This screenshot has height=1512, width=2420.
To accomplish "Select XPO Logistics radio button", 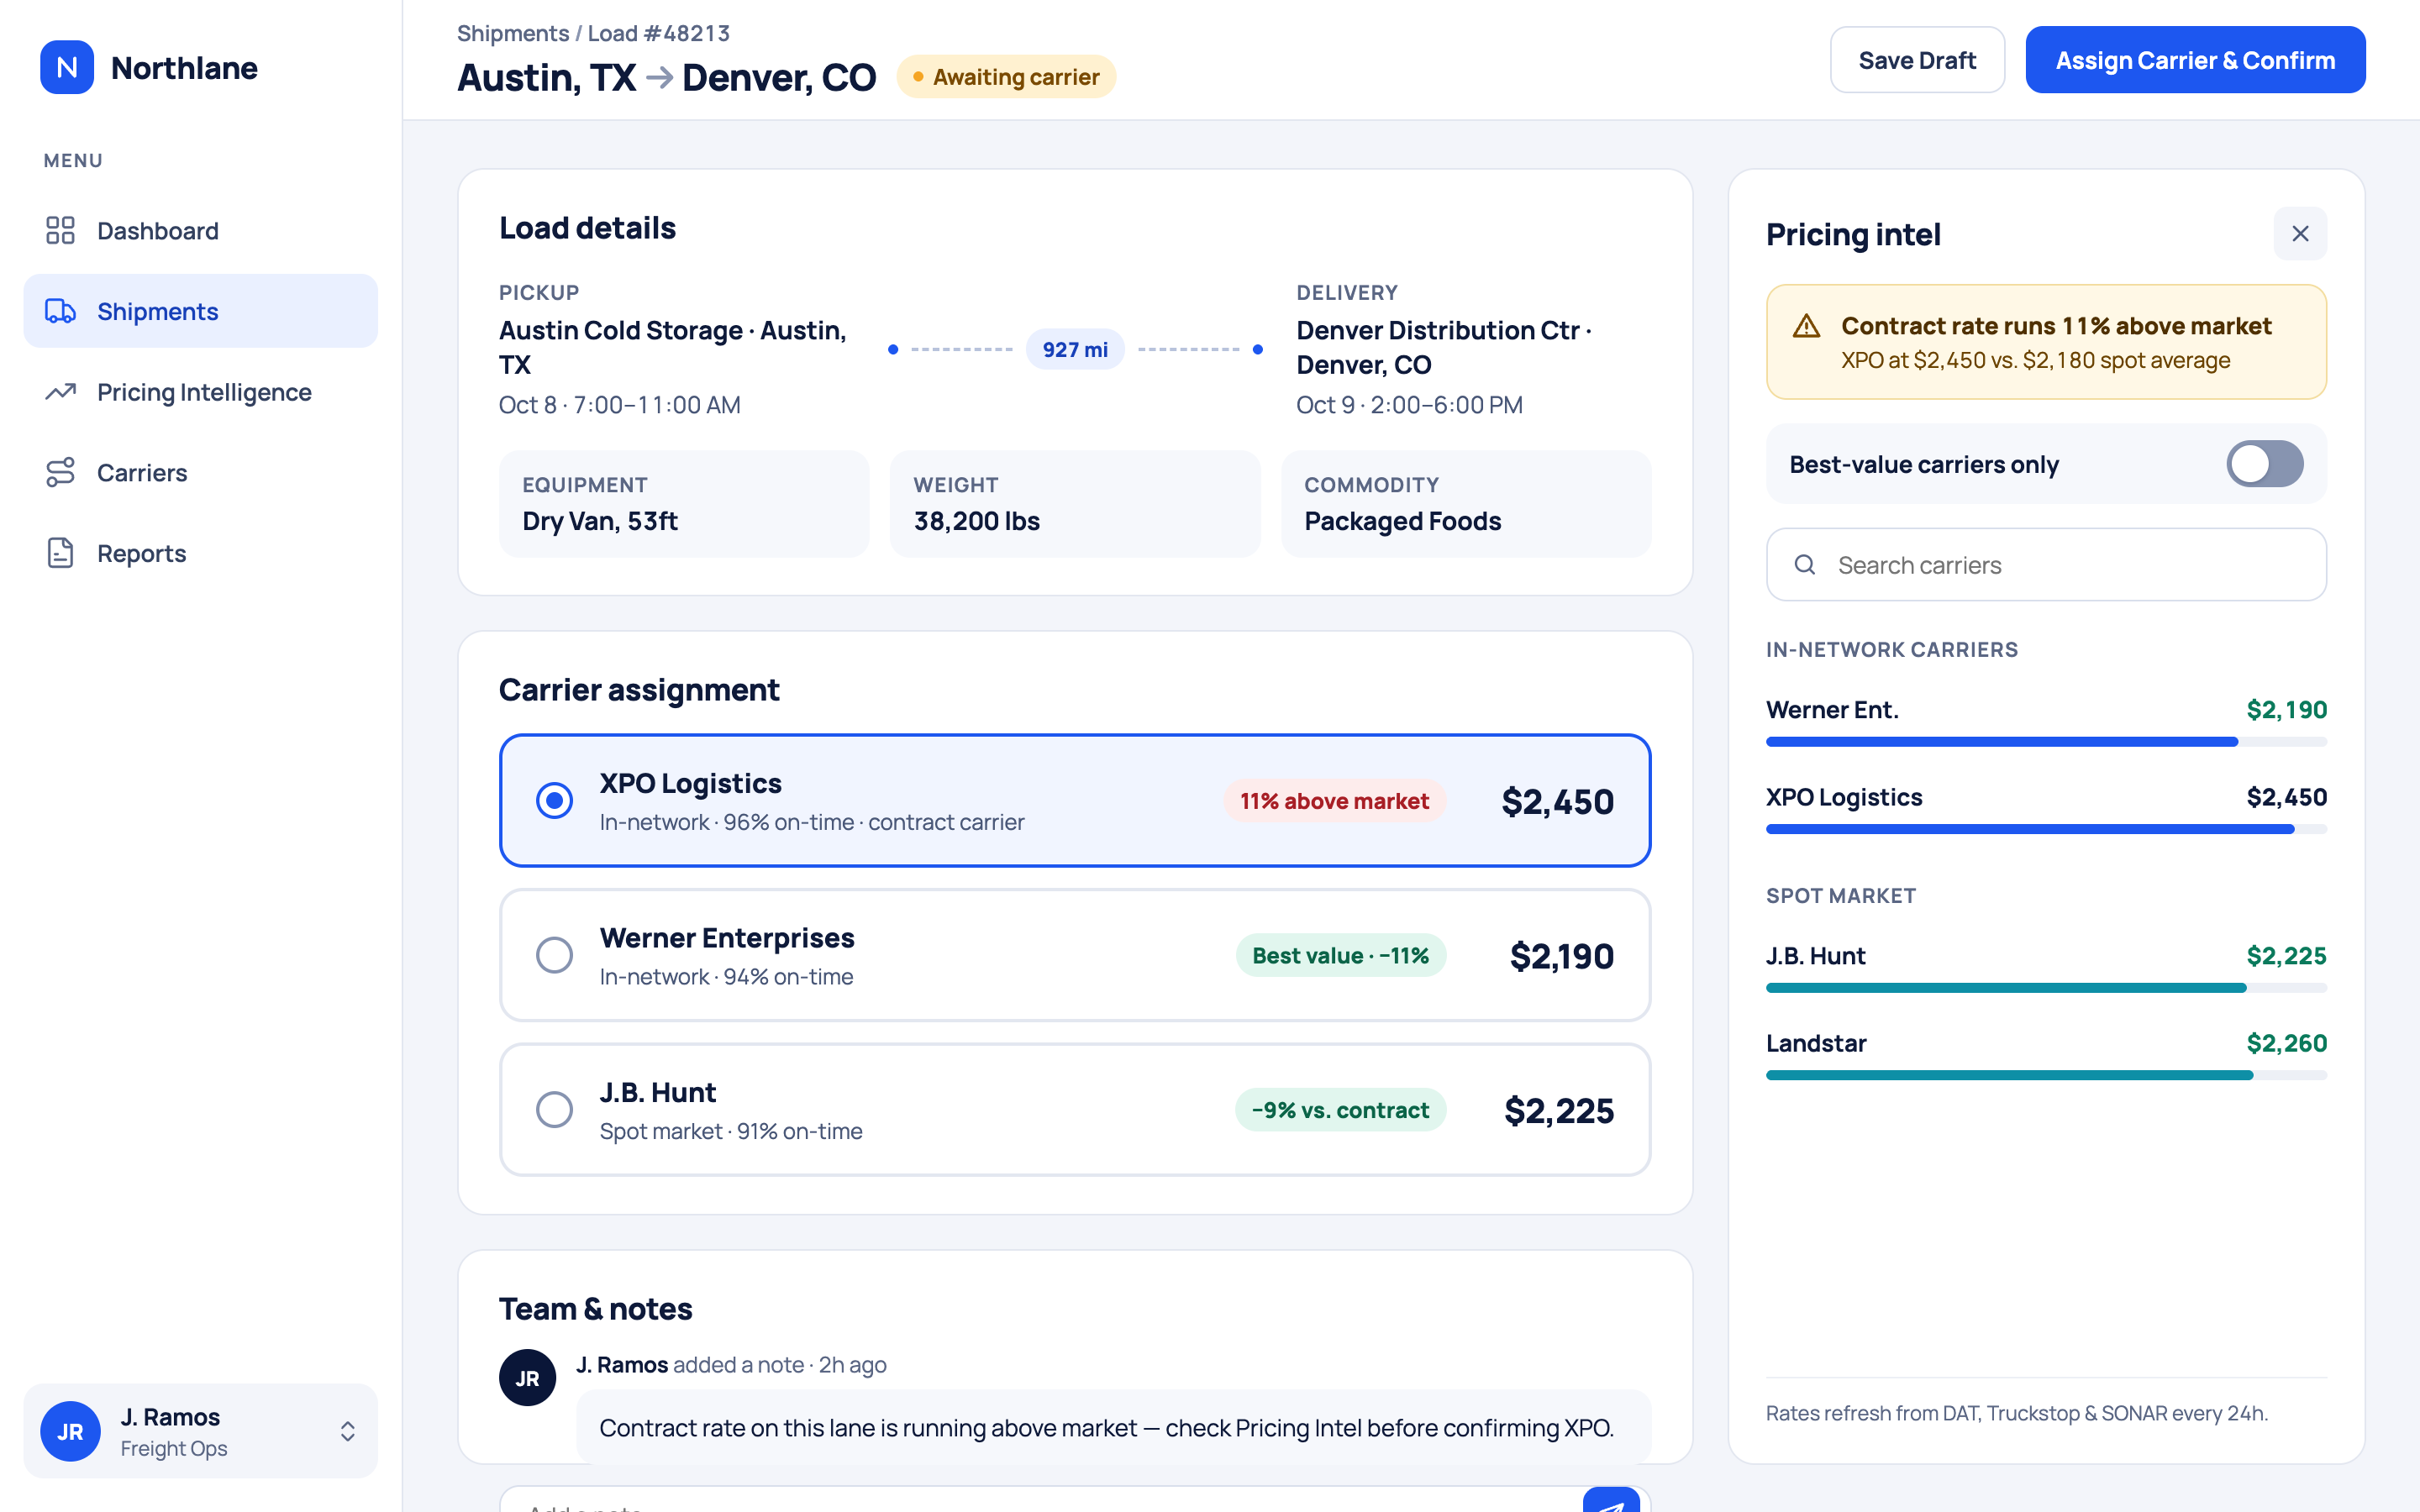I will point(554,800).
